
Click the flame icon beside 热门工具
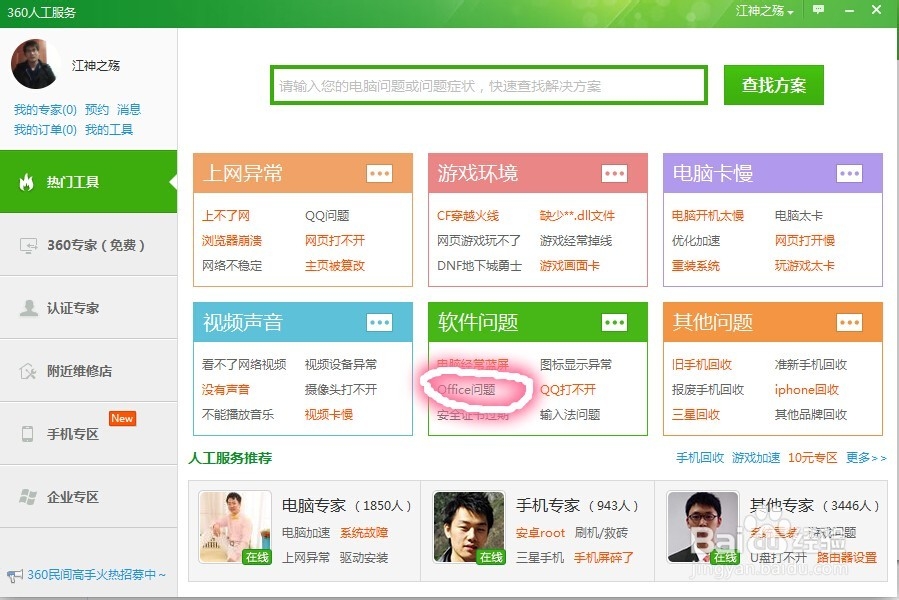[x=26, y=182]
